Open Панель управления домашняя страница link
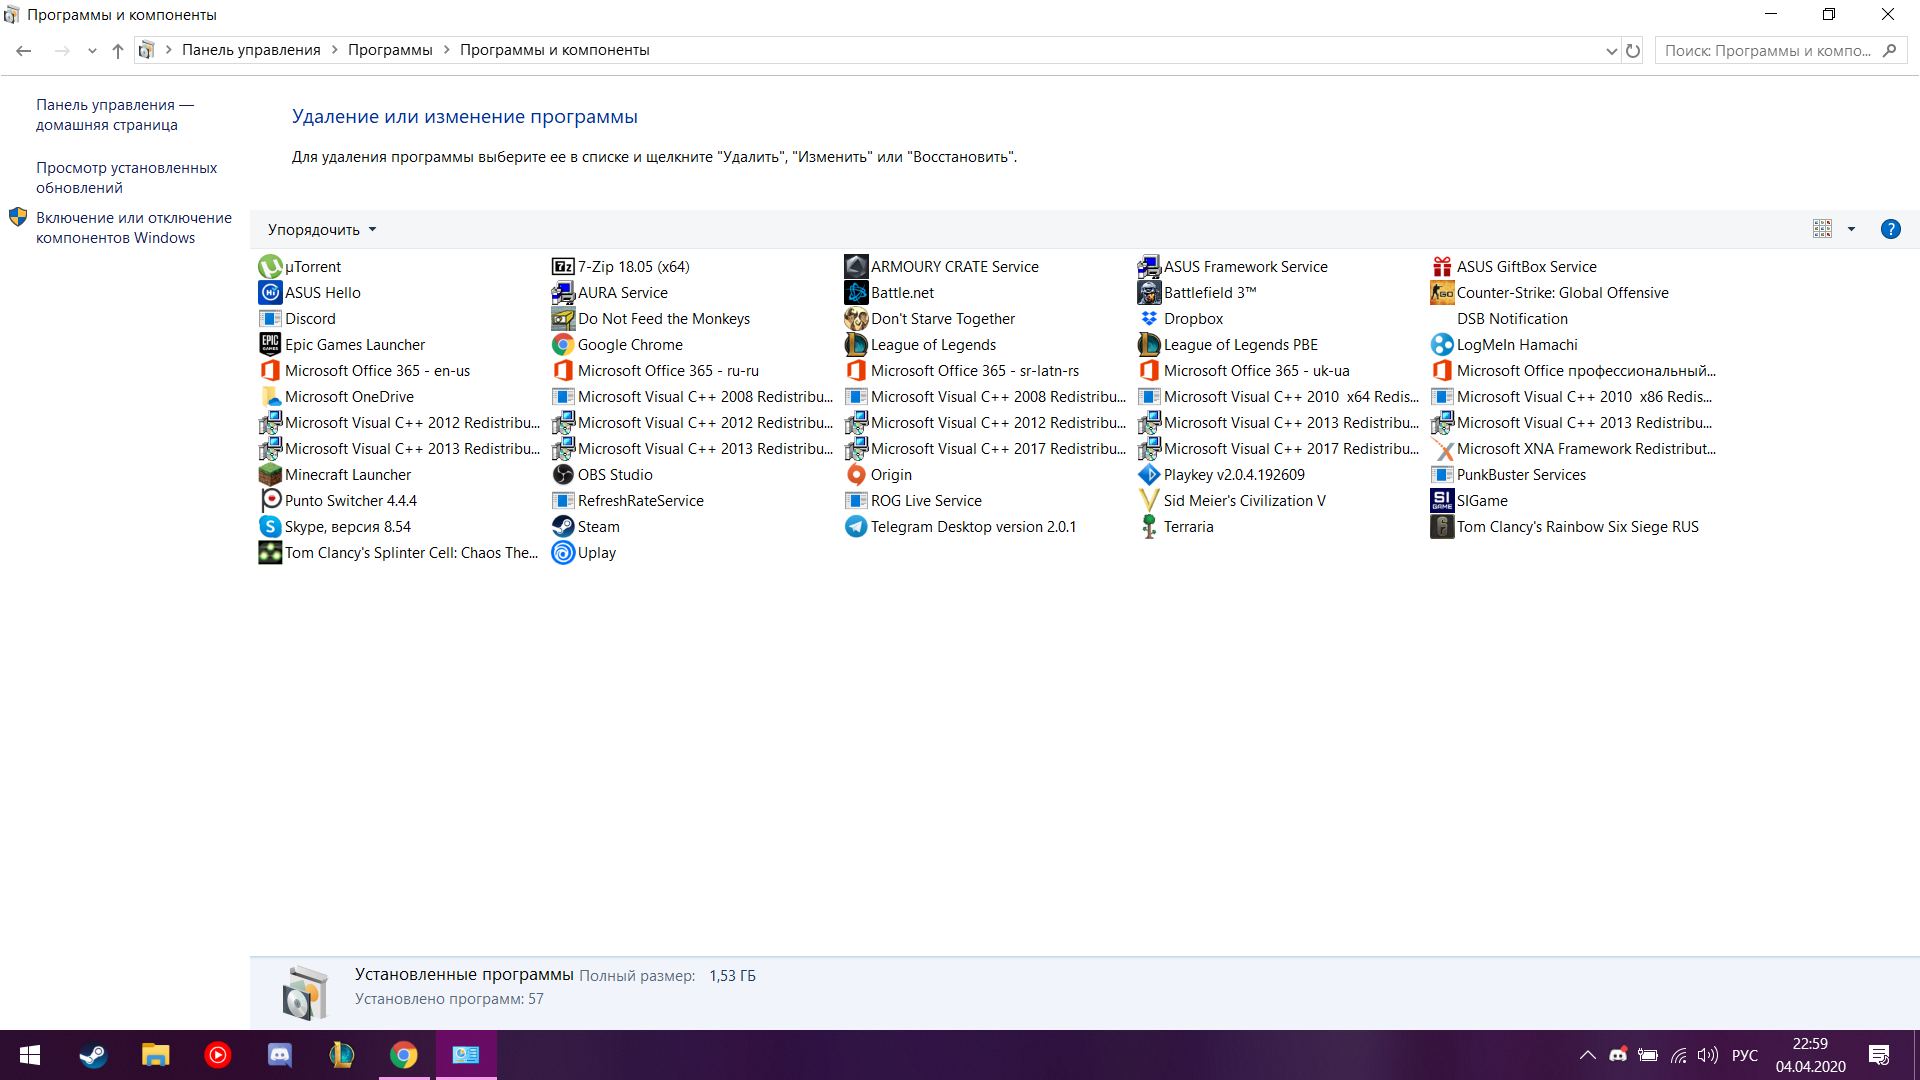The height and width of the screenshot is (1080, 1920). (x=115, y=115)
